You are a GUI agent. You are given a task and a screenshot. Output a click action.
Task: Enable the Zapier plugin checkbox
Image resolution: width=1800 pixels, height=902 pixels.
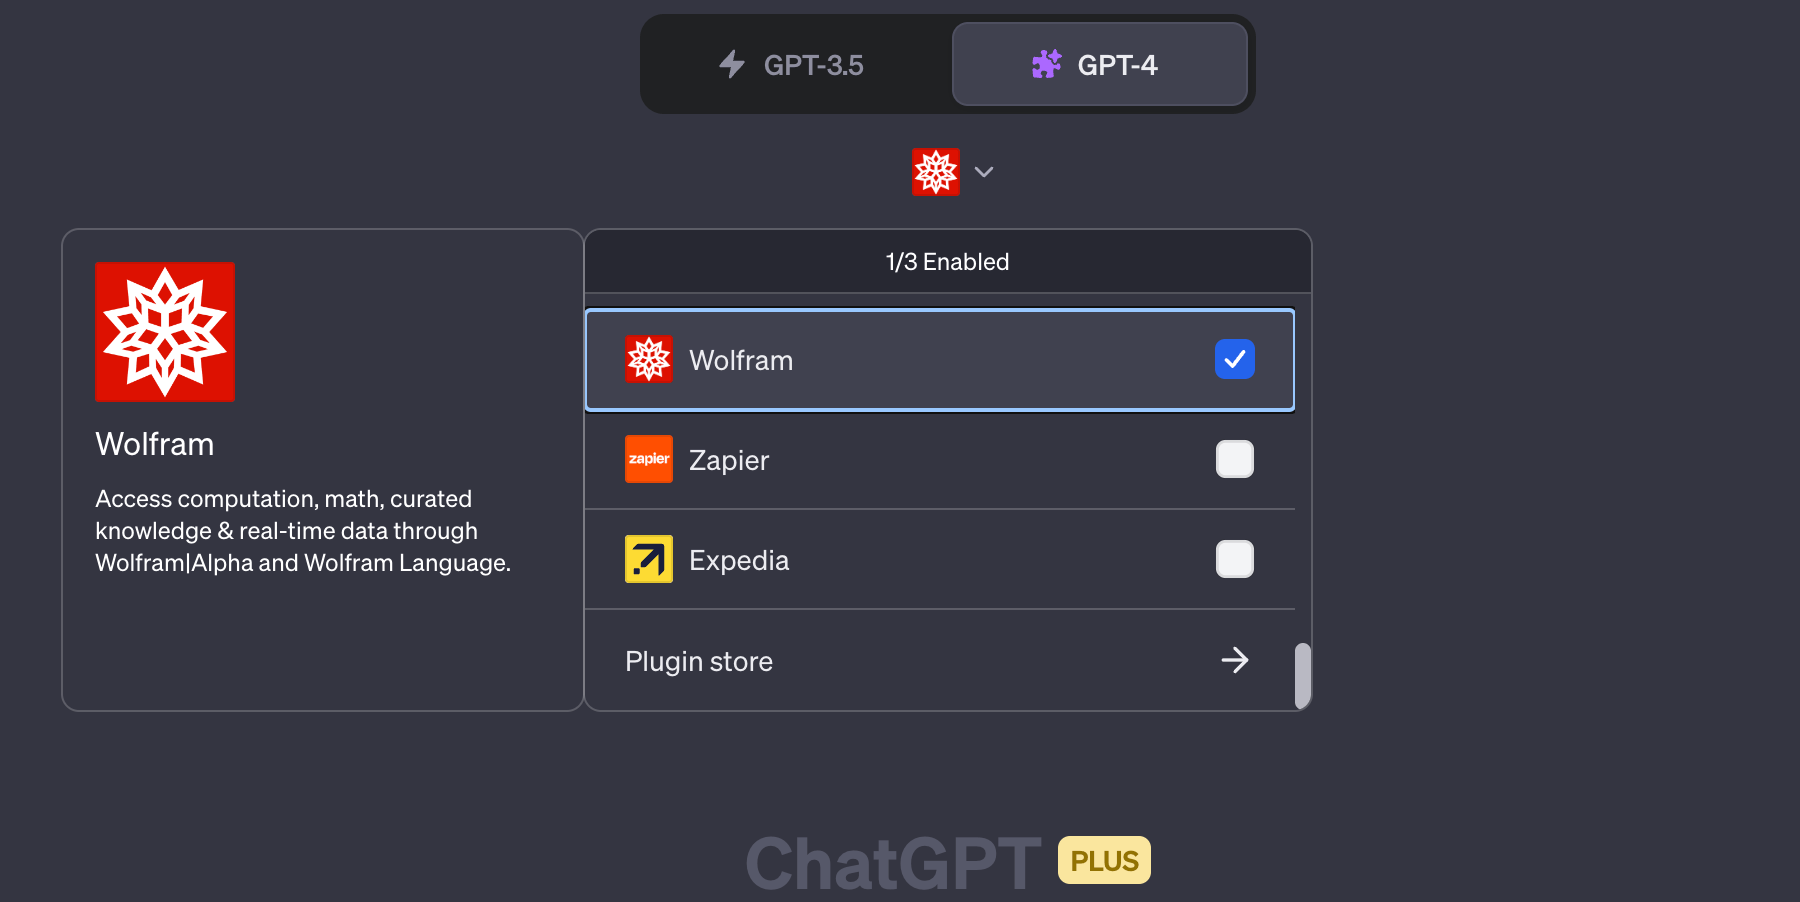[1235, 459]
